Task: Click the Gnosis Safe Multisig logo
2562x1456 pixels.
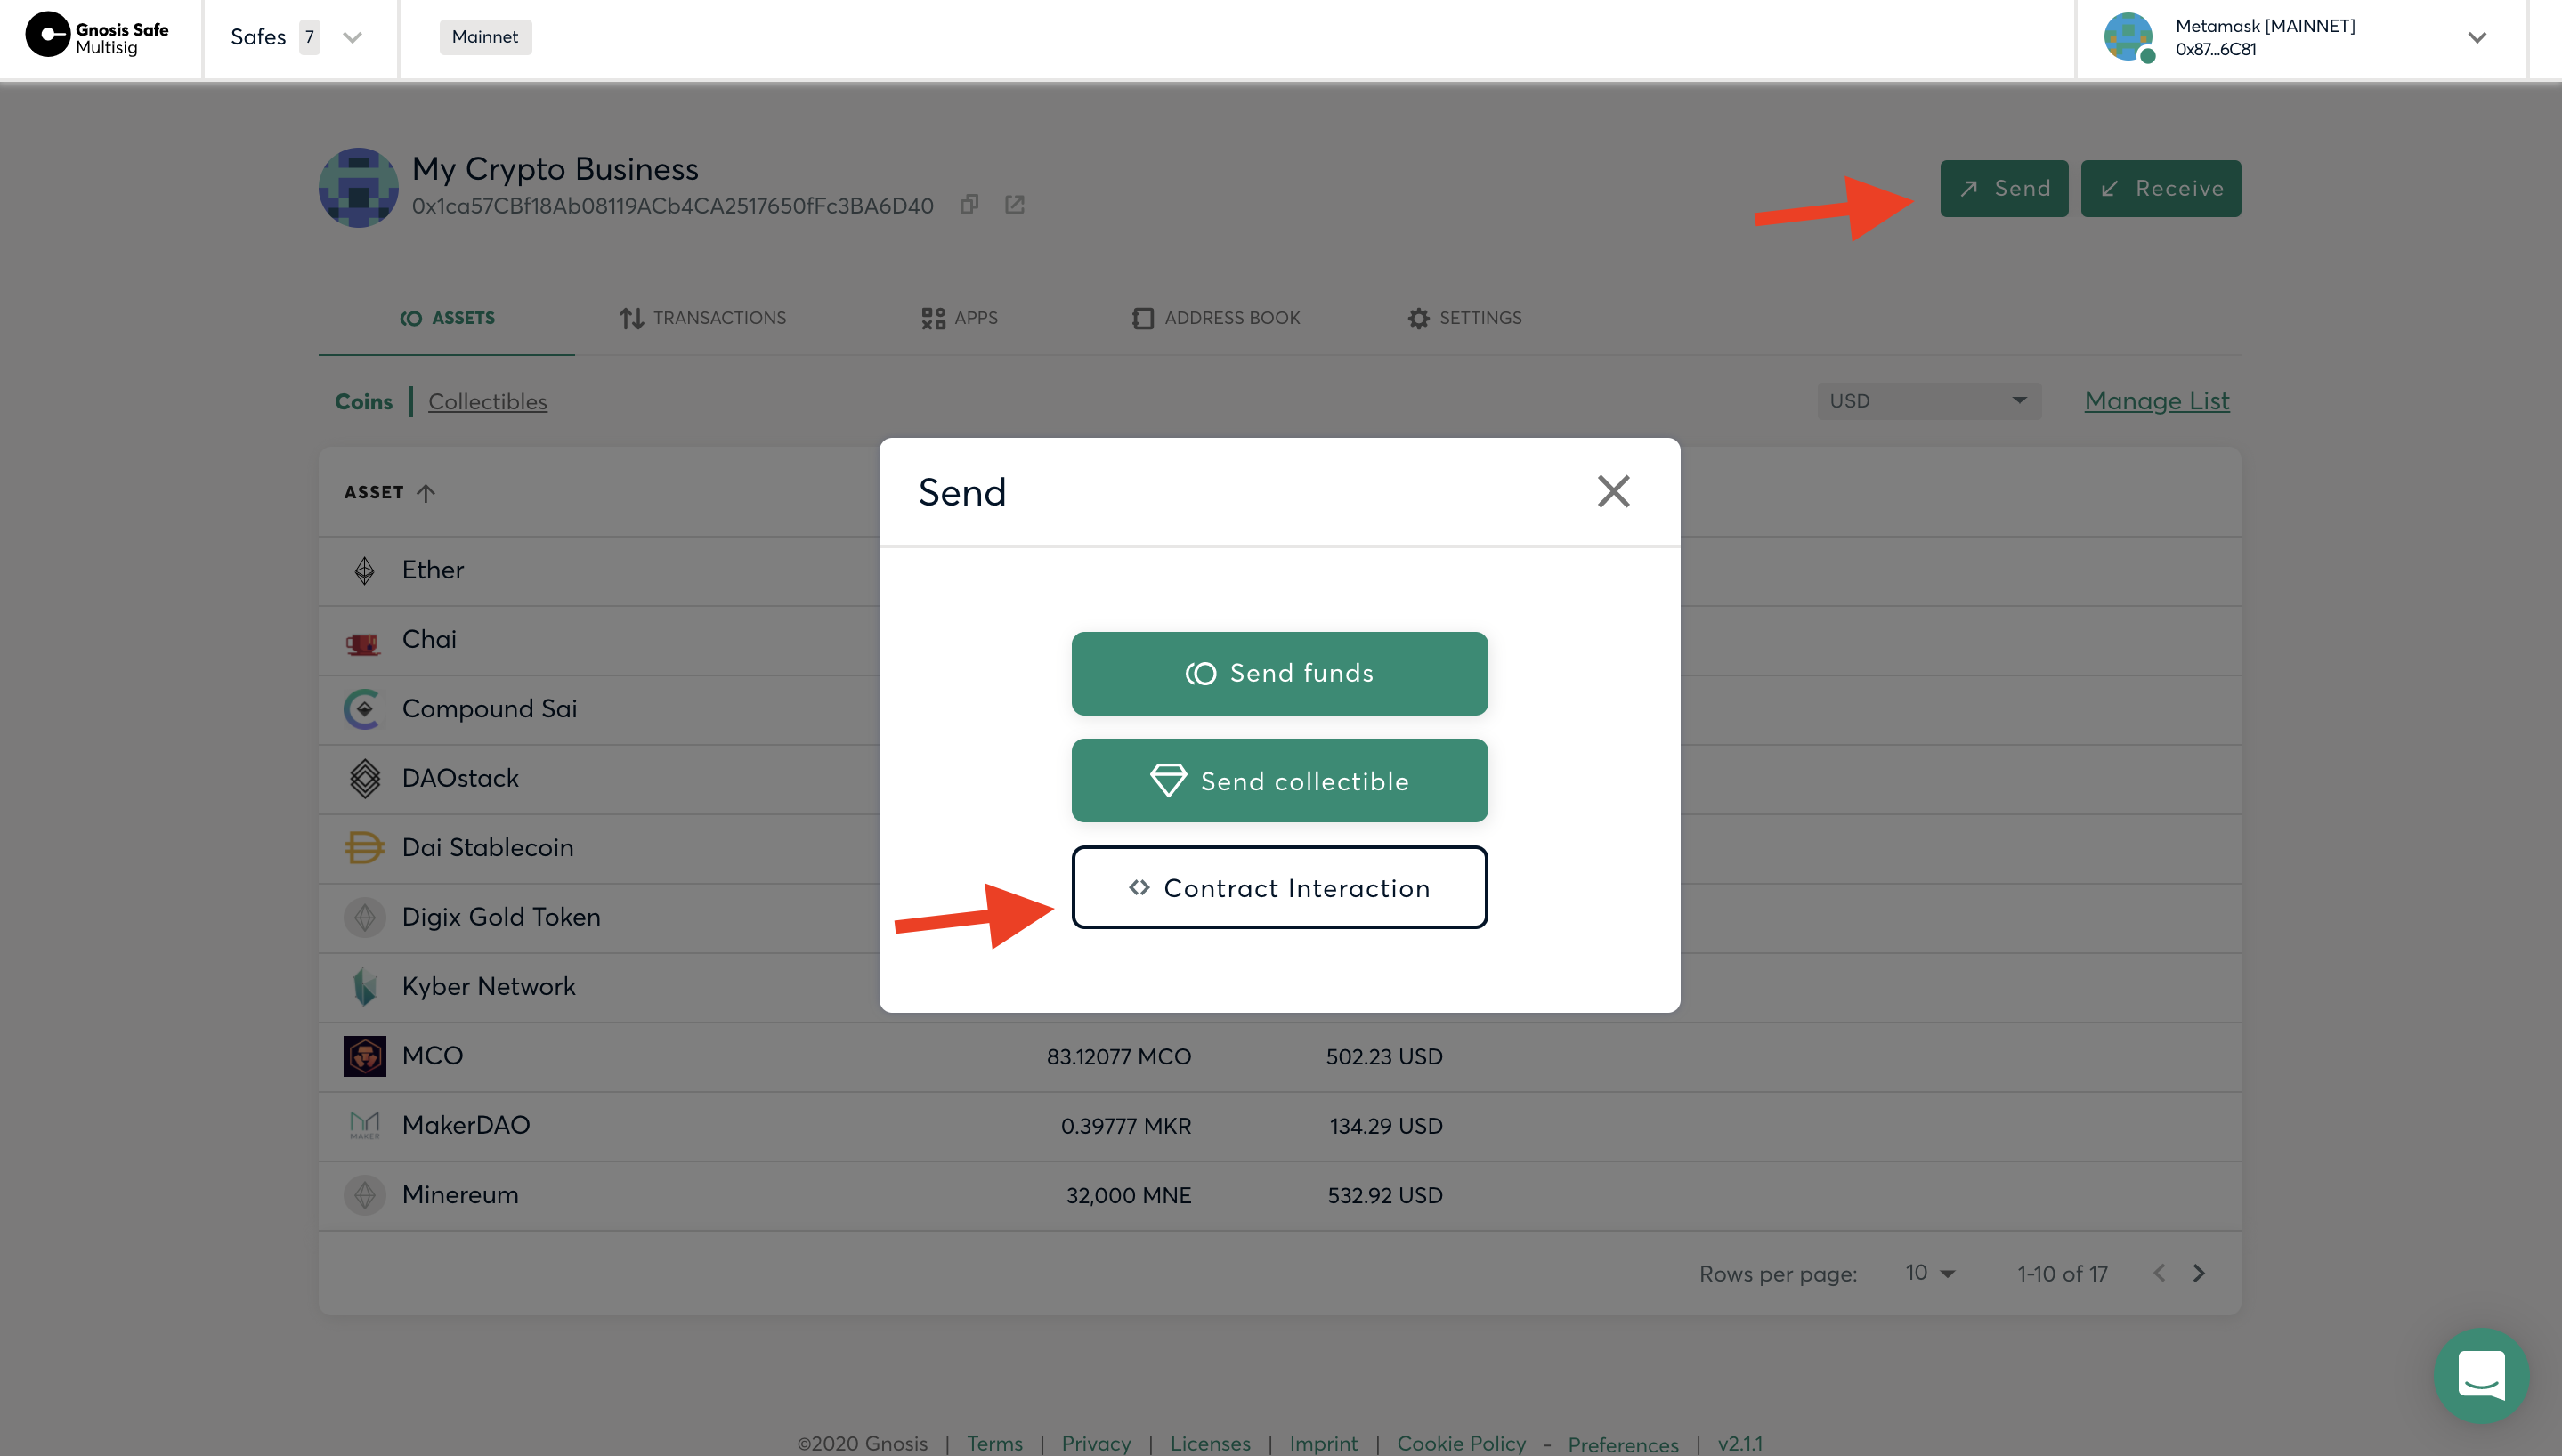Action: 98,37
